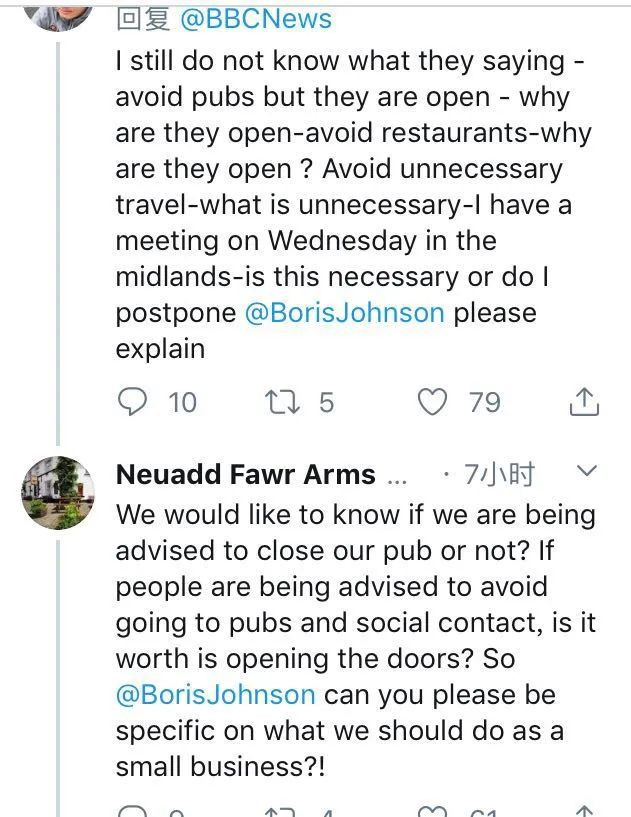Image resolution: width=631 pixels, height=817 pixels.
Task: Tap the truncated handle after Neuadd Fawr Arms
Action: (396, 476)
